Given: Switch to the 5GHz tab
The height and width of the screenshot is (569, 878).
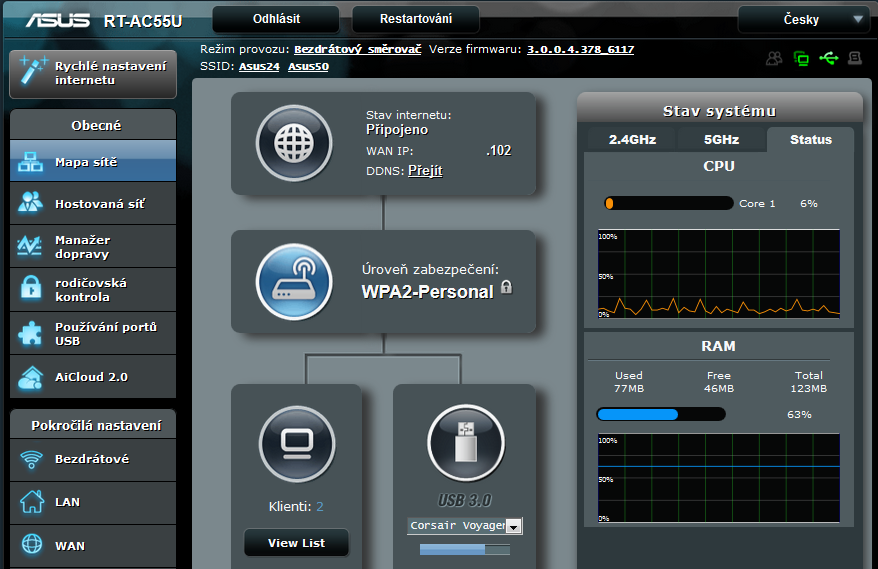Looking at the screenshot, I should coord(721,140).
